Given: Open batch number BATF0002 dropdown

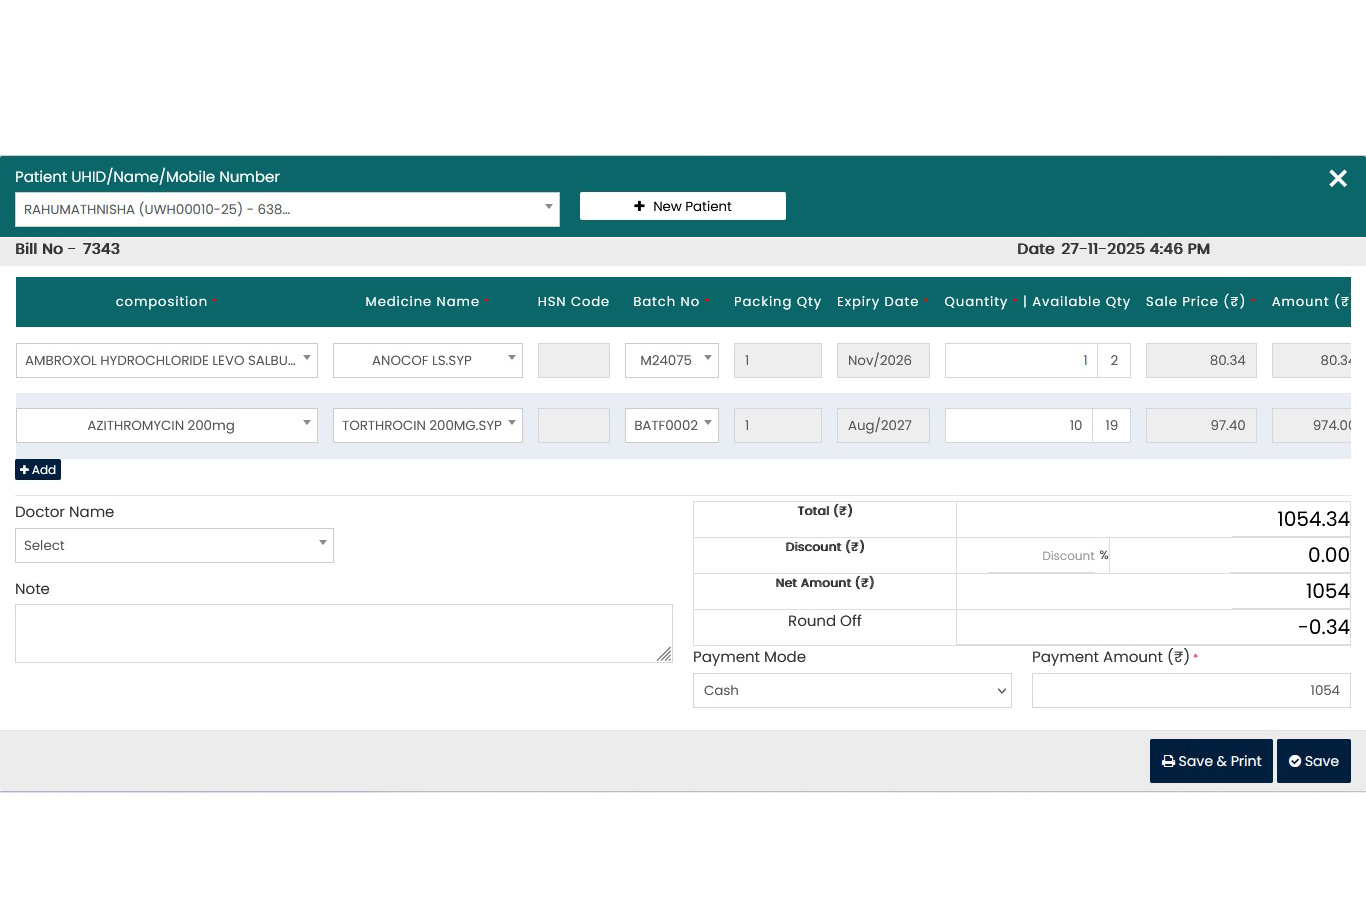Looking at the screenshot, I should tap(671, 426).
